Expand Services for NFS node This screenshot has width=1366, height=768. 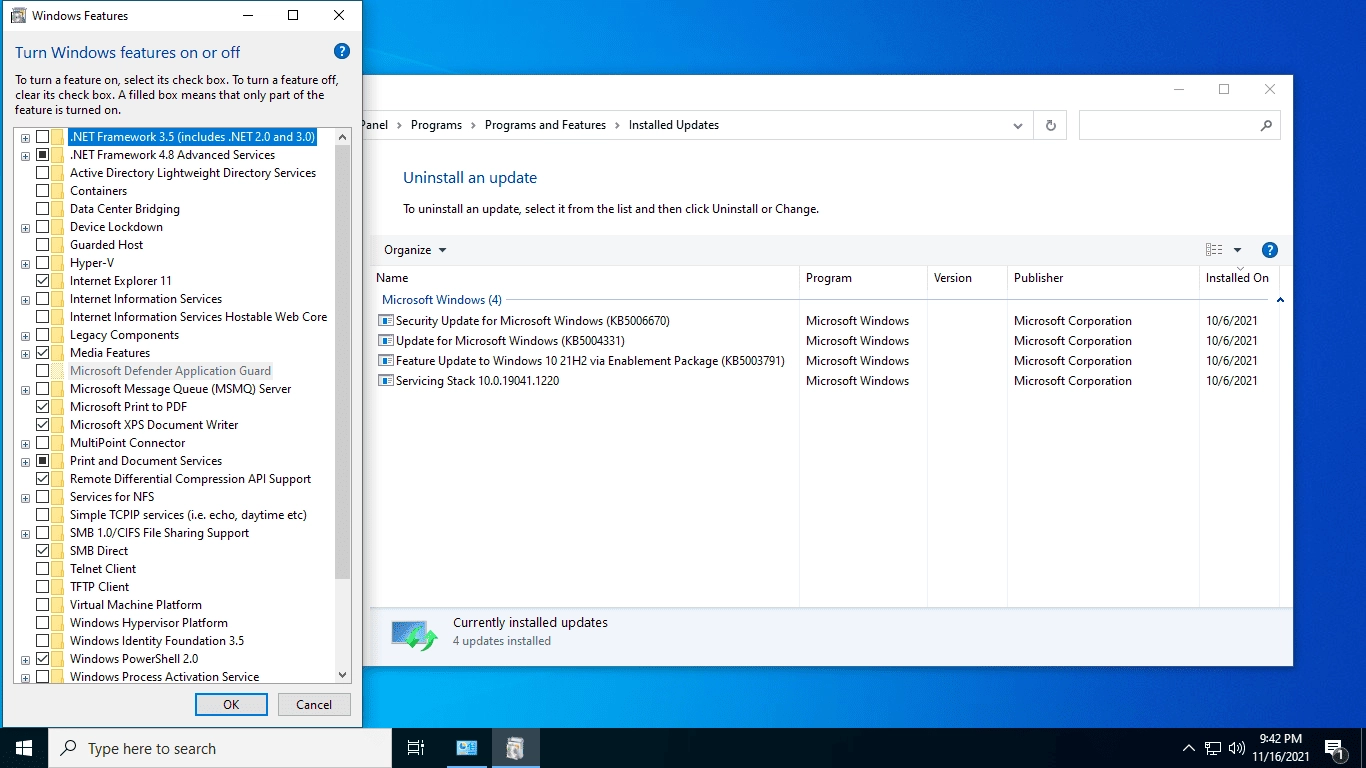(x=25, y=497)
